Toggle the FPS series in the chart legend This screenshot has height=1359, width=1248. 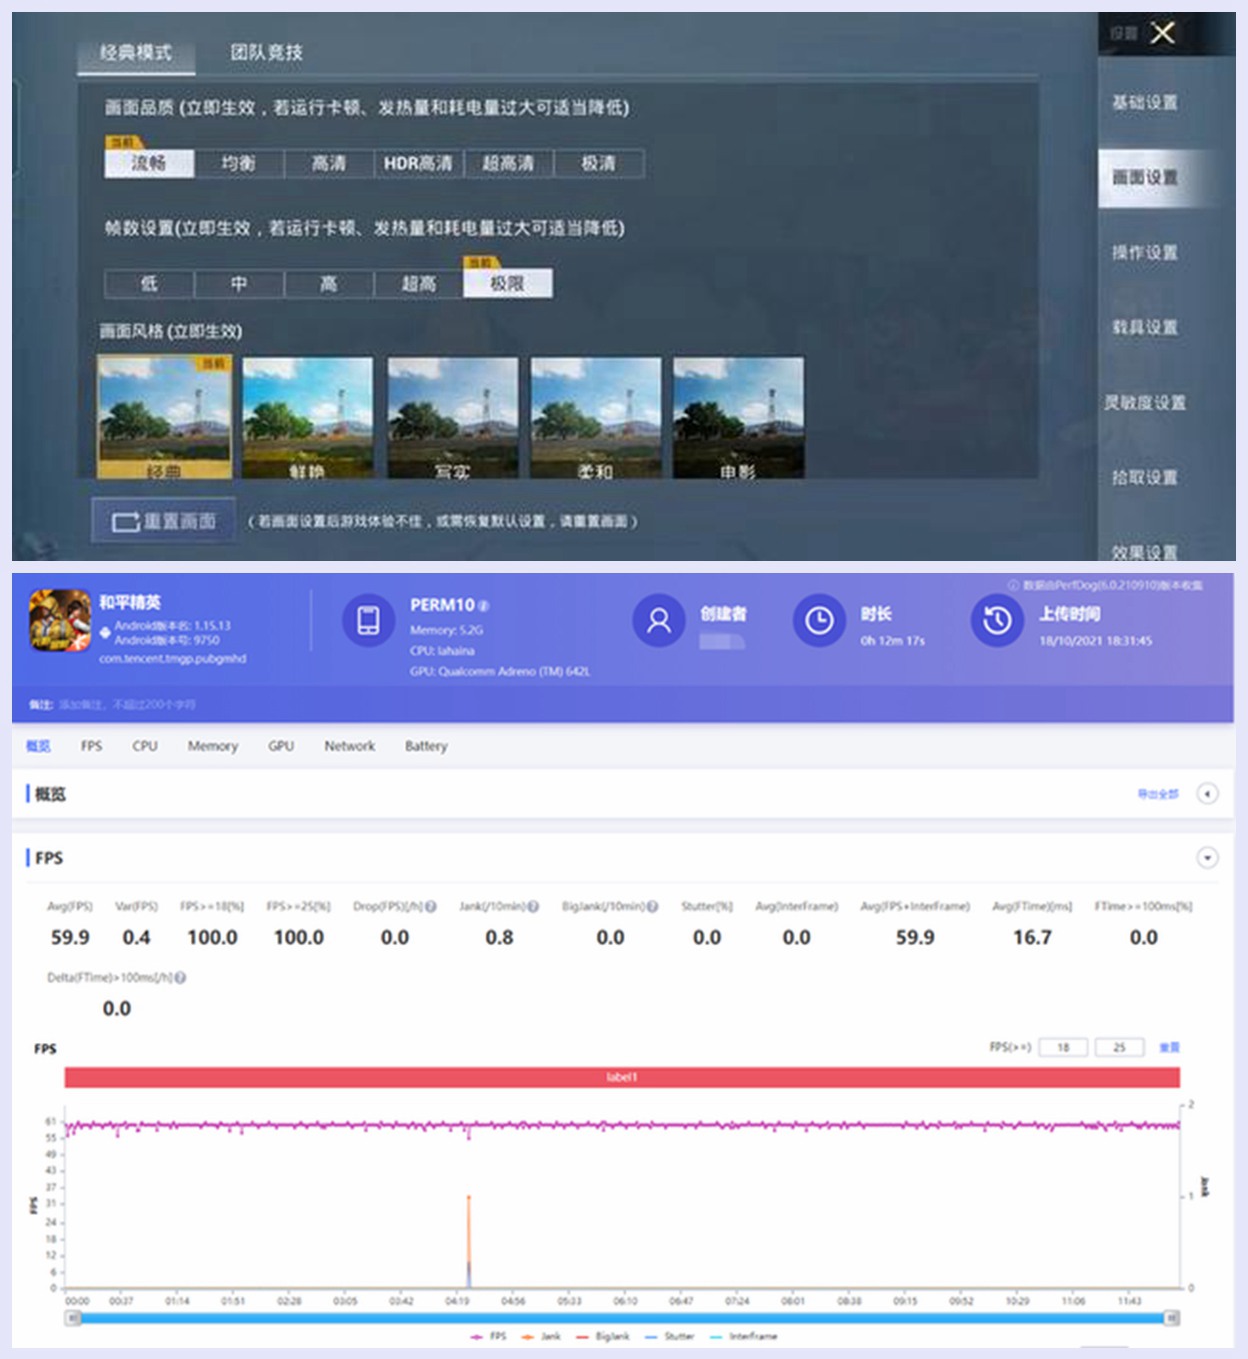489,1336
